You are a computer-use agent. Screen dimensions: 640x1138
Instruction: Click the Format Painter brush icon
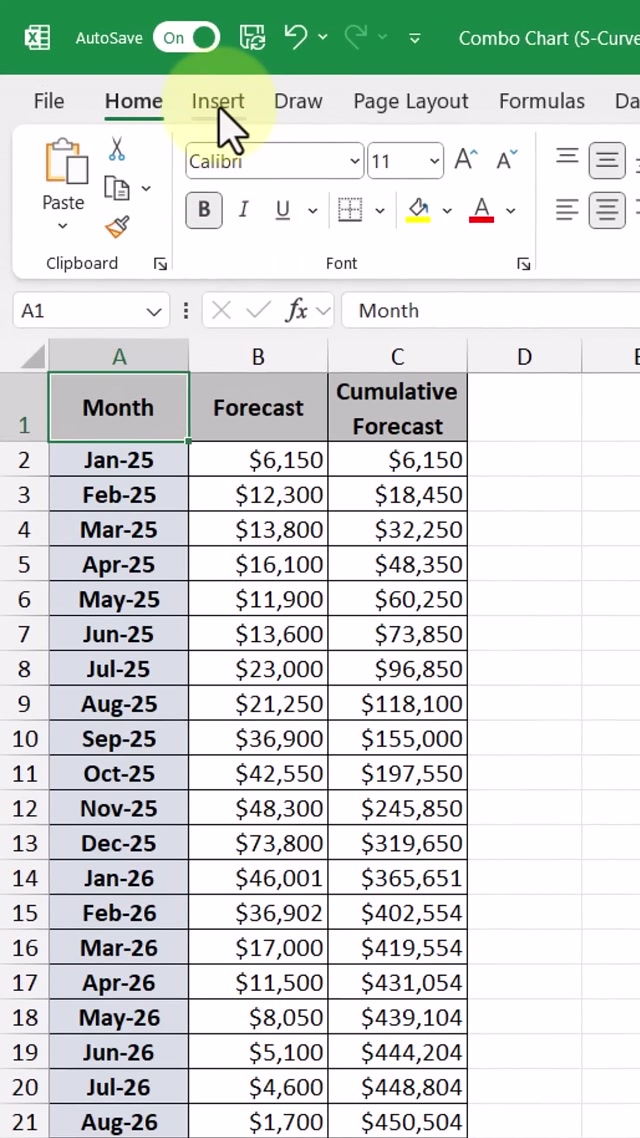[117, 227]
